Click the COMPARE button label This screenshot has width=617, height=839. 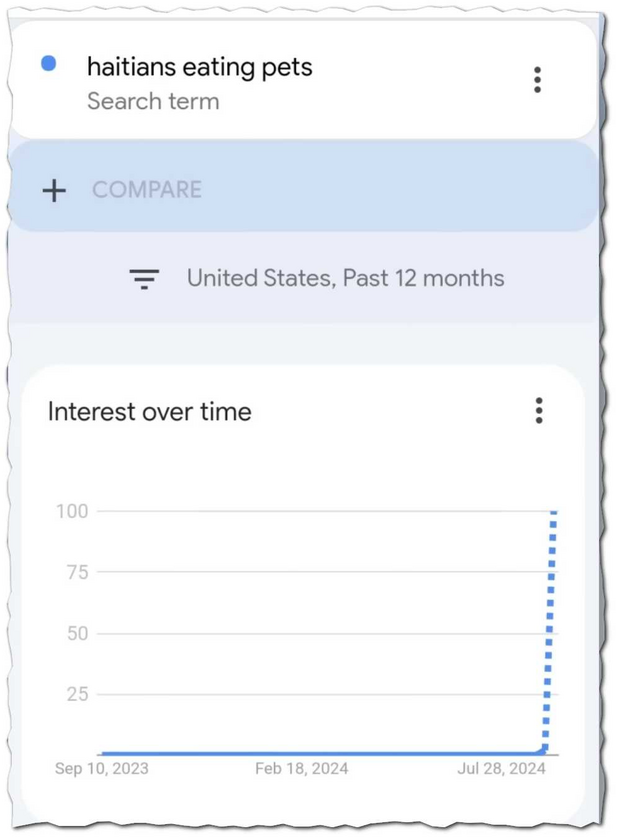(147, 190)
